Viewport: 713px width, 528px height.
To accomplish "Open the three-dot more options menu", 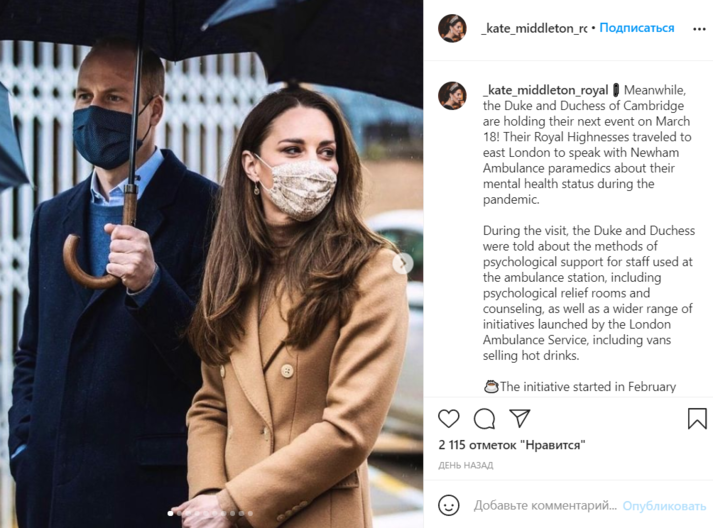I will [x=699, y=29].
